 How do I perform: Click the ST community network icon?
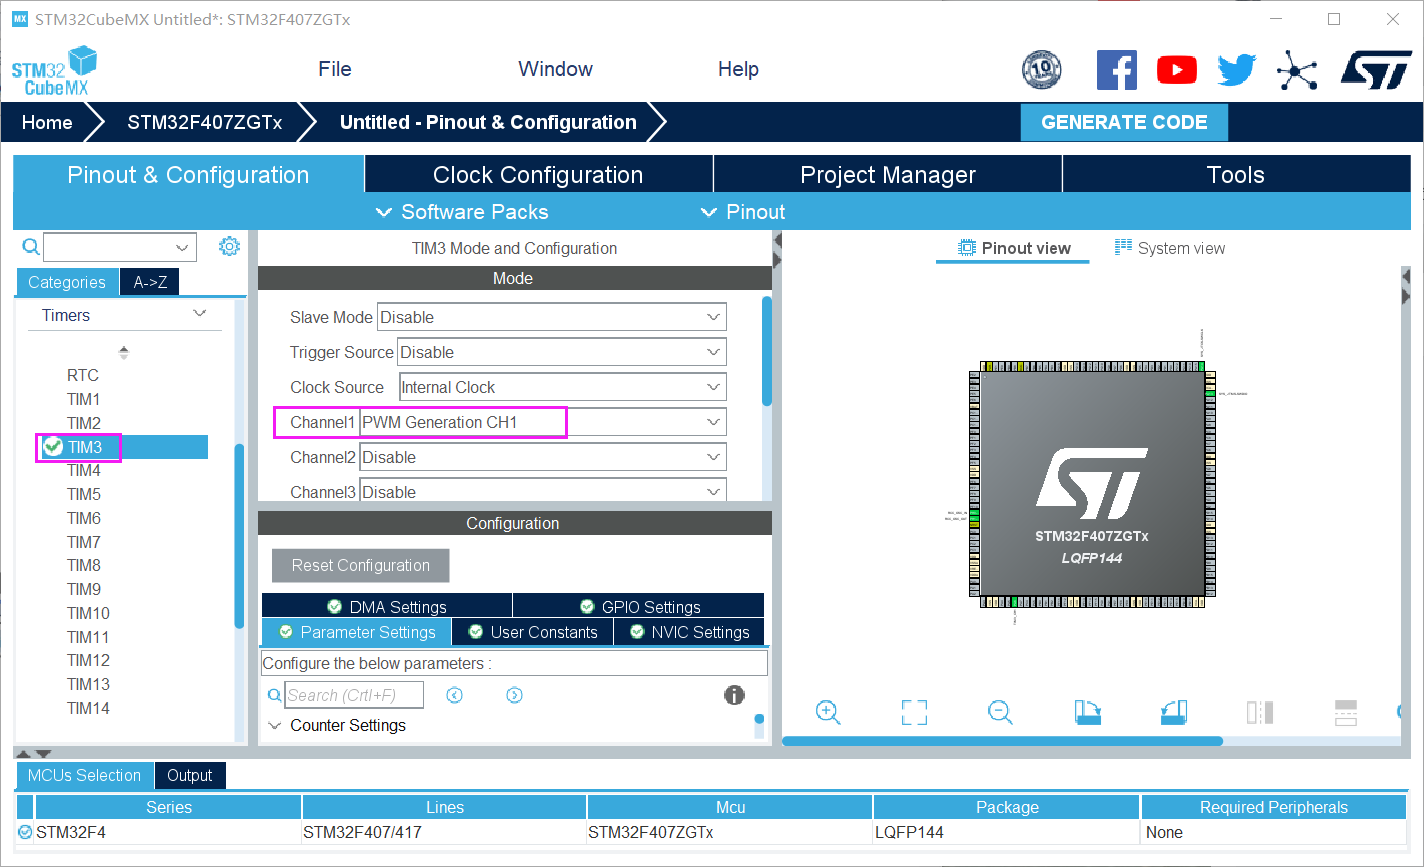pyautogui.click(x=1297, y=70)
